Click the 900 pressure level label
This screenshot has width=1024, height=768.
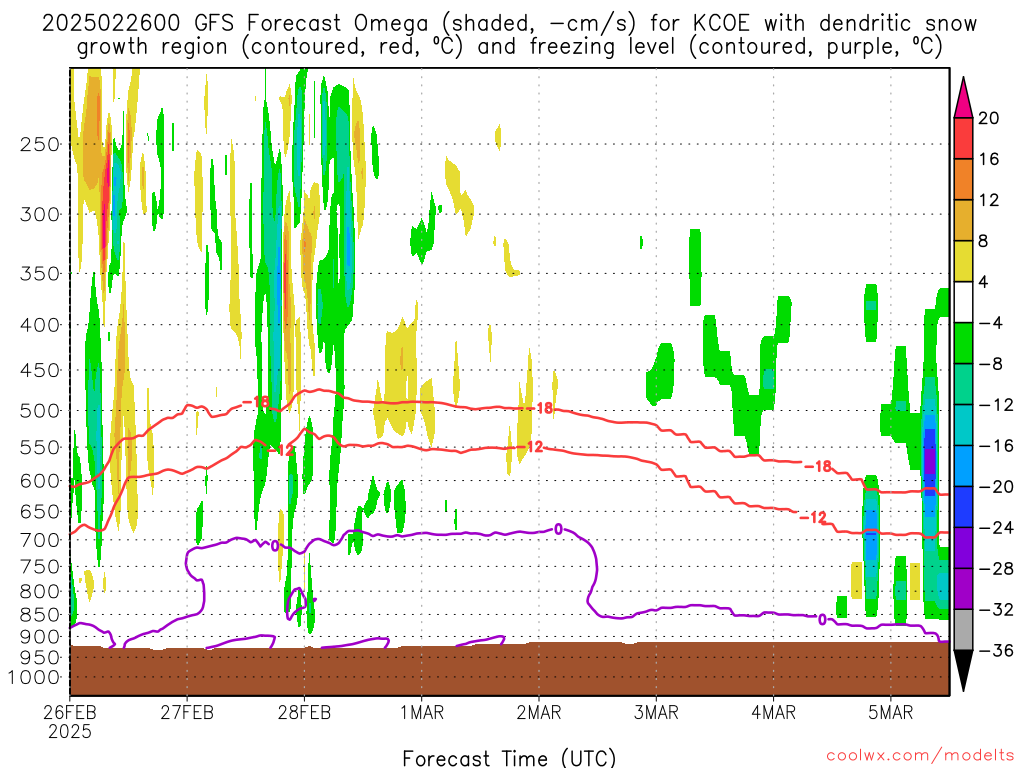pos(40,636)
